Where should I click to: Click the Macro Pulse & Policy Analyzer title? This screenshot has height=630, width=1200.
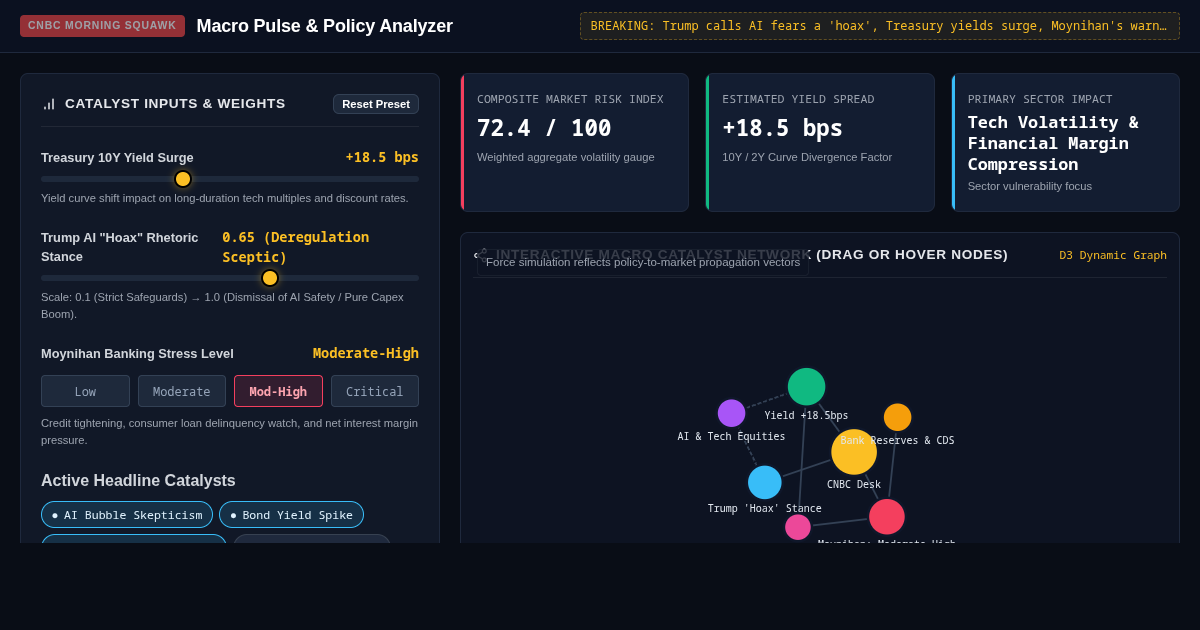[x=325, y=26]
